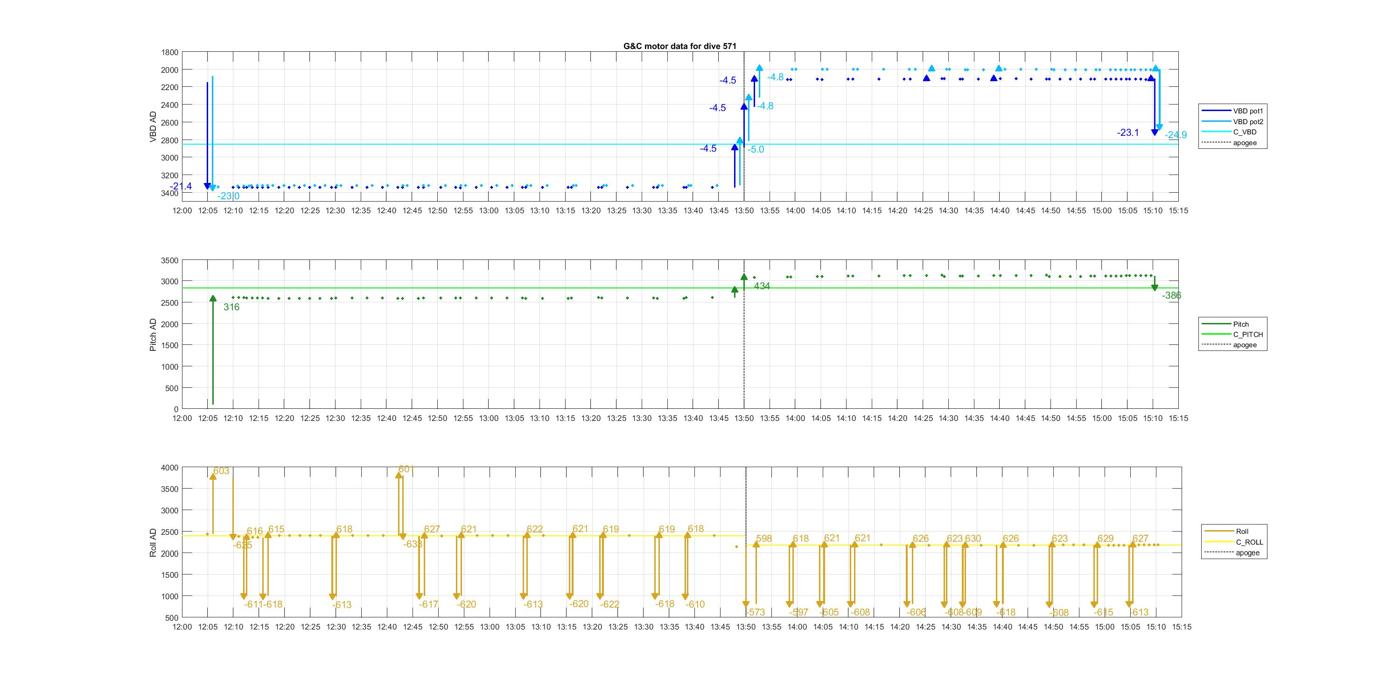This screenshot has height=693, width=1400.
Task: Click the '500' tick on Roll y-axis
Action: tap(172, 618)
